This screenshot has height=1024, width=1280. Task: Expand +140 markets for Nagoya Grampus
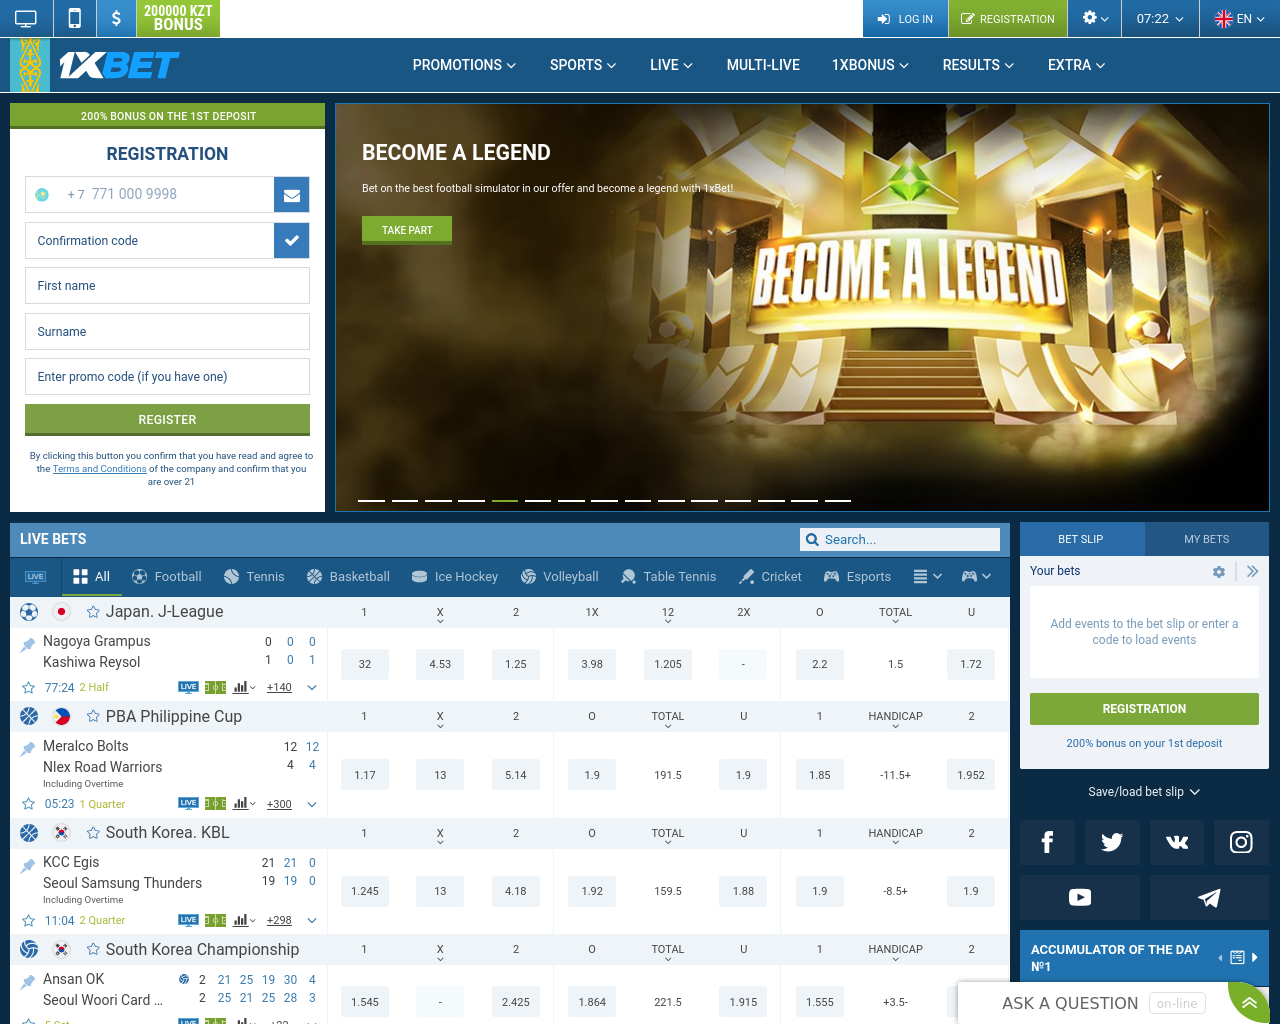point(279,688)
